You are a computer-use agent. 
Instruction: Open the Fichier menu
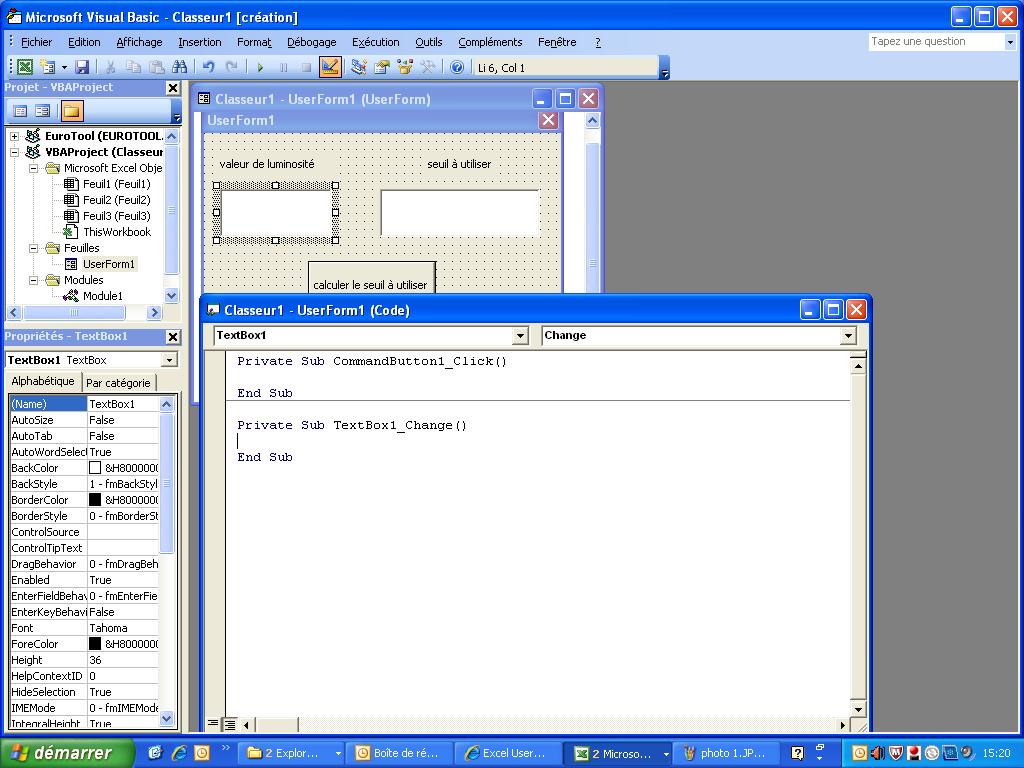37,42
